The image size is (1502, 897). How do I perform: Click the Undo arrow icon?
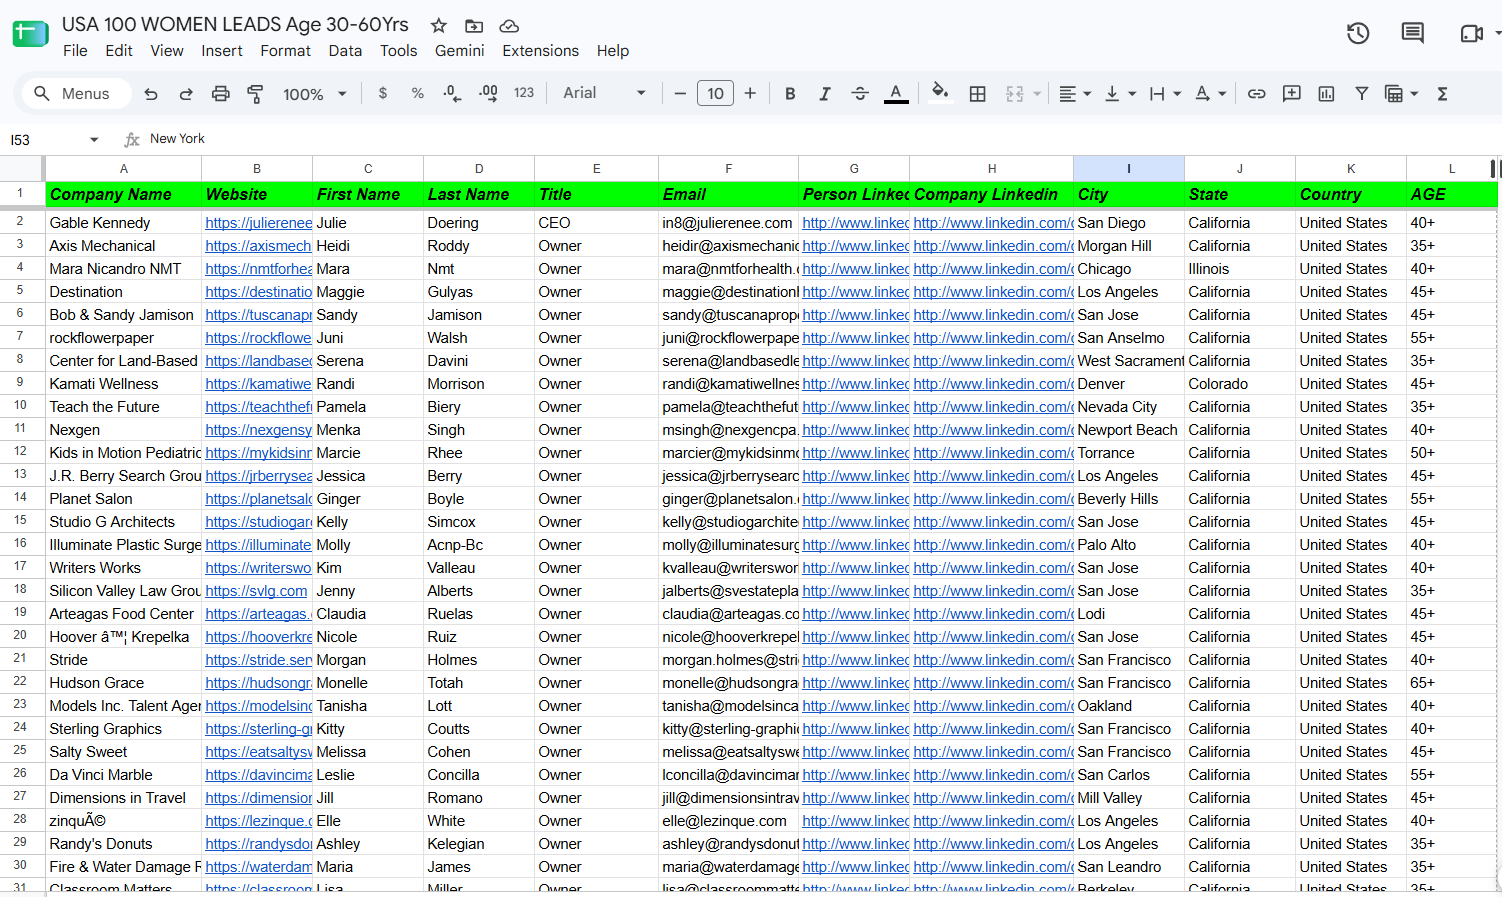pyautogui.click(x=151, y=94)
